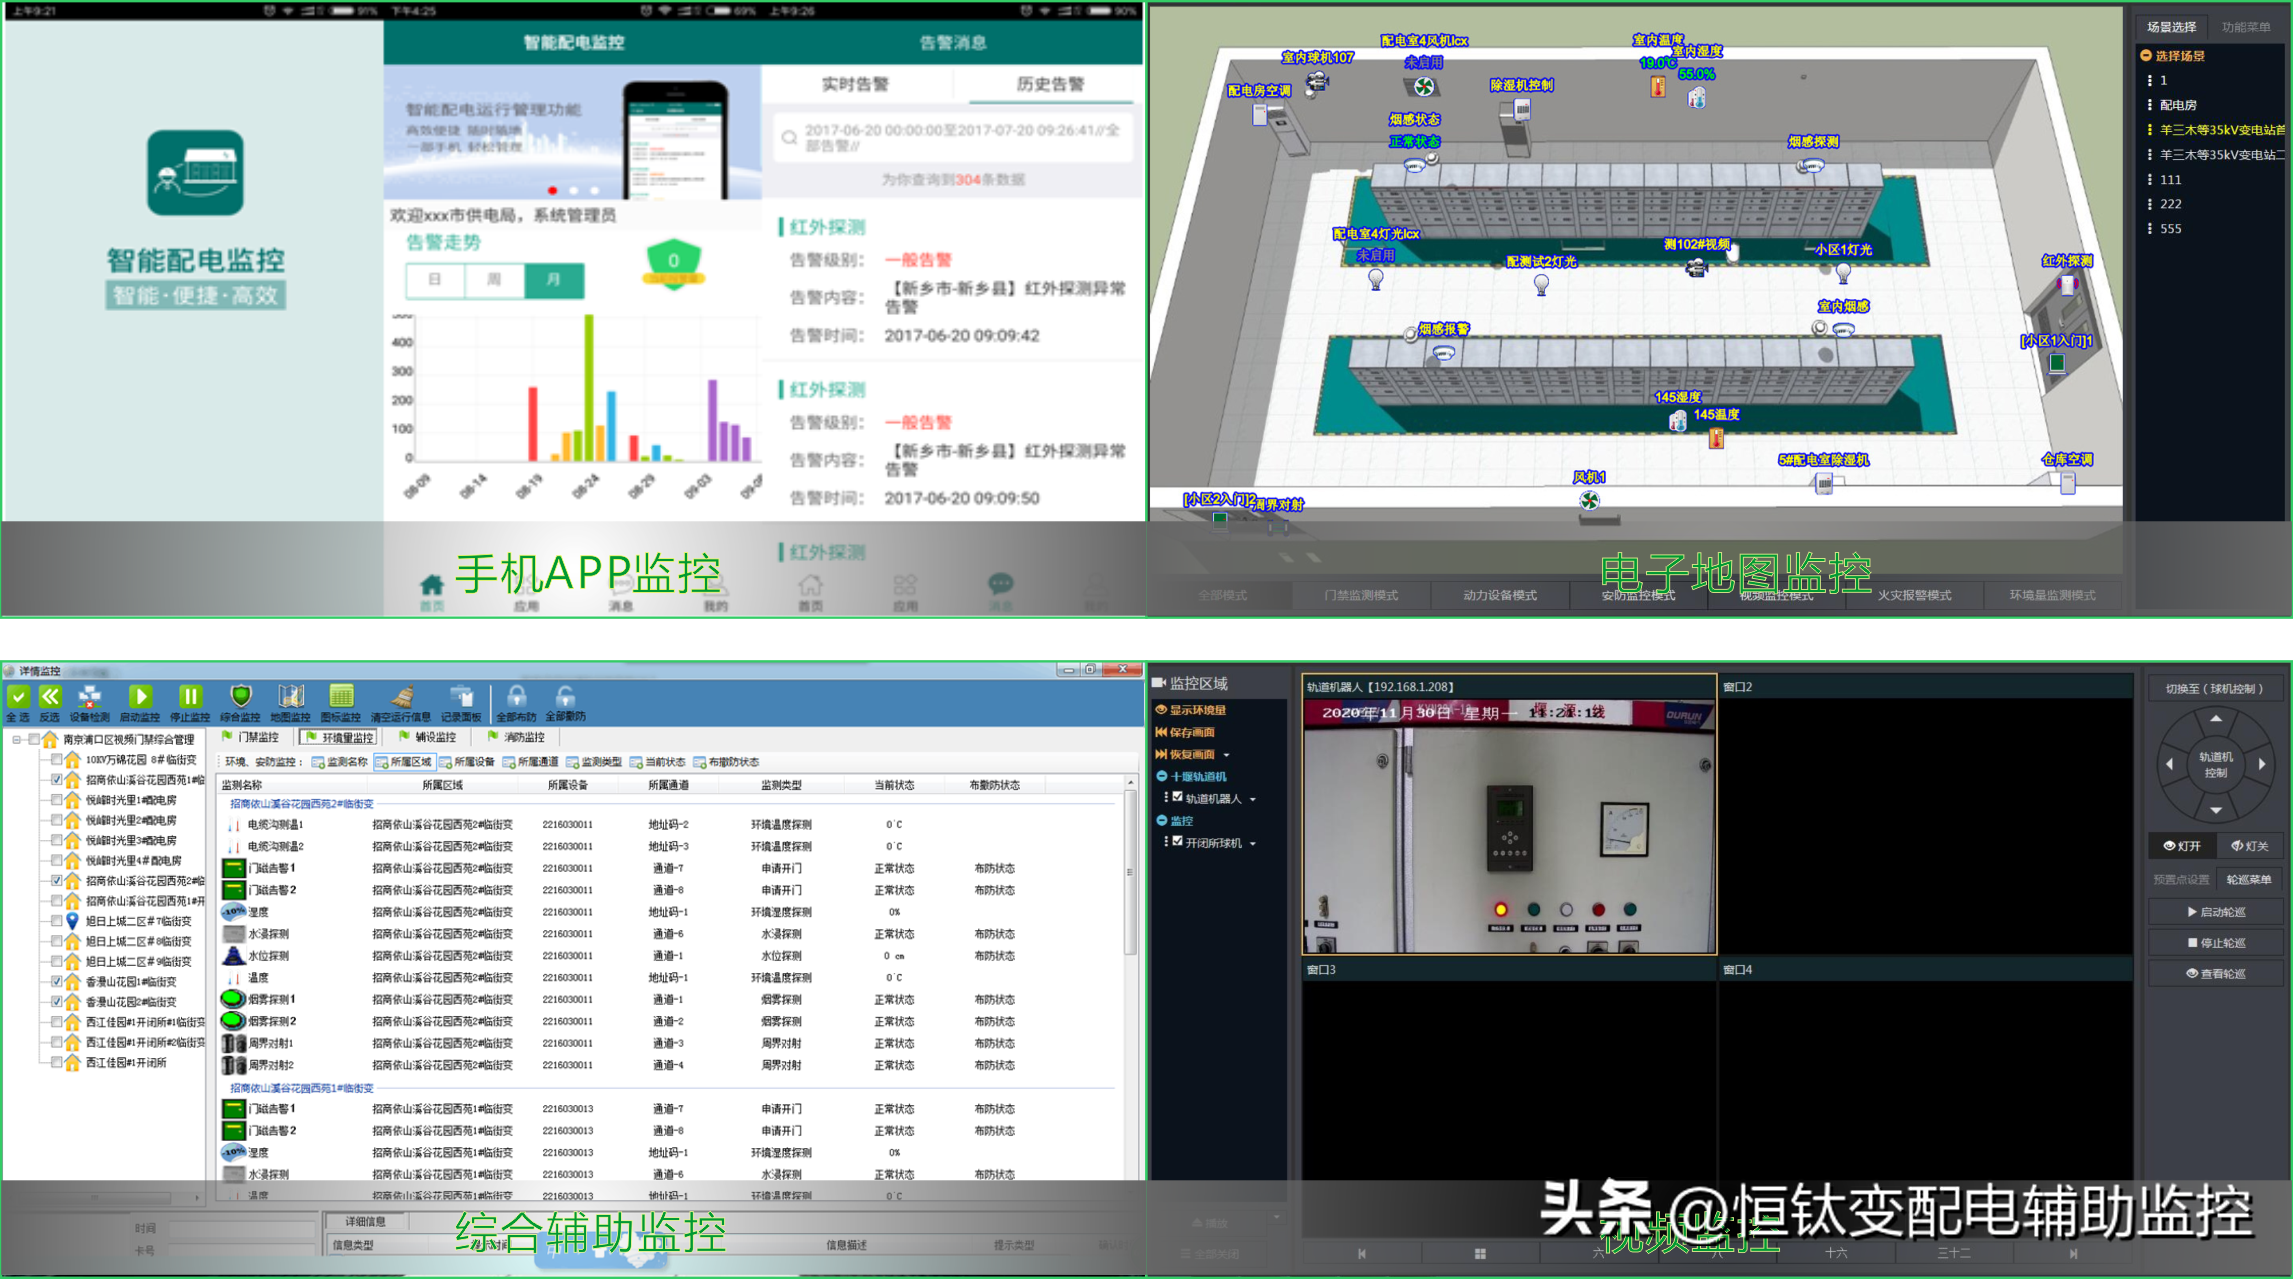This screenshot has width=2293, height=1279.
Task: Click 切换至(球机控制) button
Action: [2215, 689]
